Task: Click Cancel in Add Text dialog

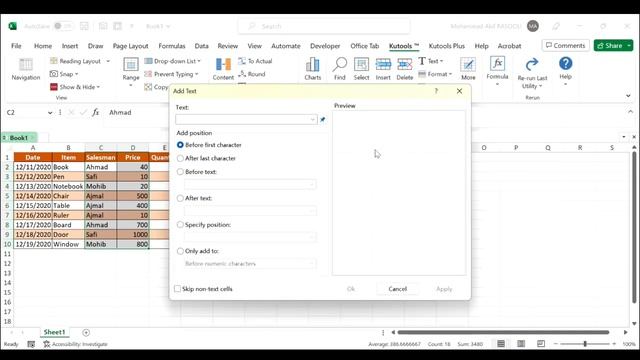Action: [x=398, y=289]
